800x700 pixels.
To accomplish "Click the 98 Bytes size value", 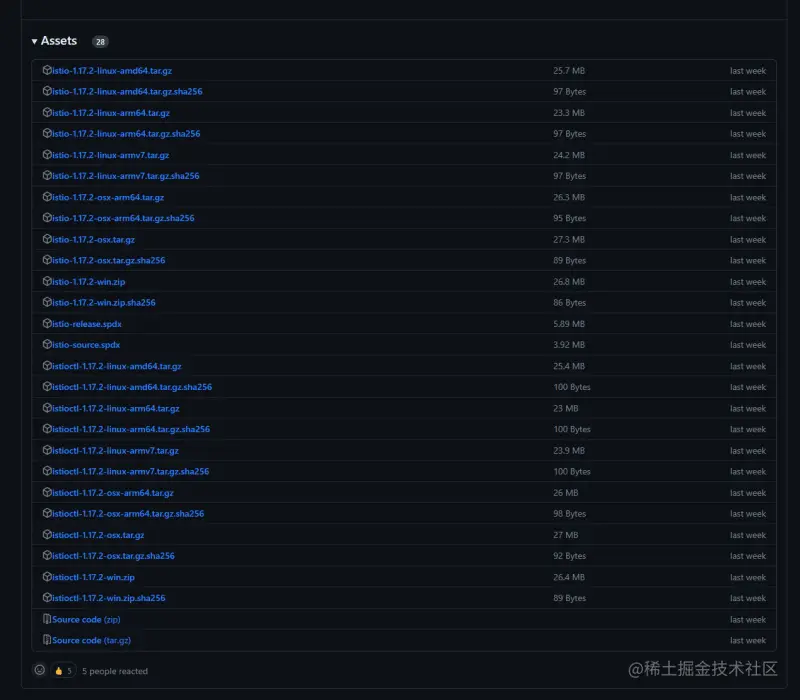I will [x=569, y=515].
